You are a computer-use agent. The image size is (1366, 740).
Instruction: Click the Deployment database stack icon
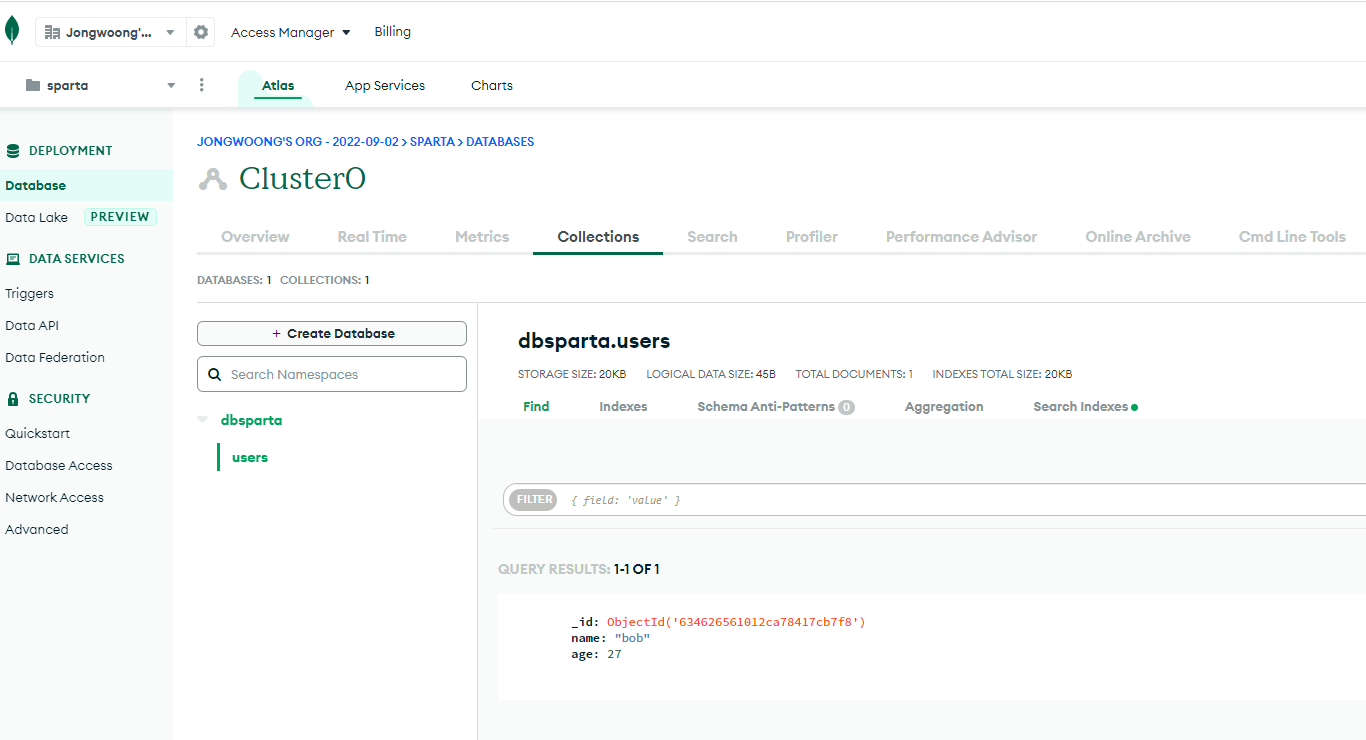point(13,151)
